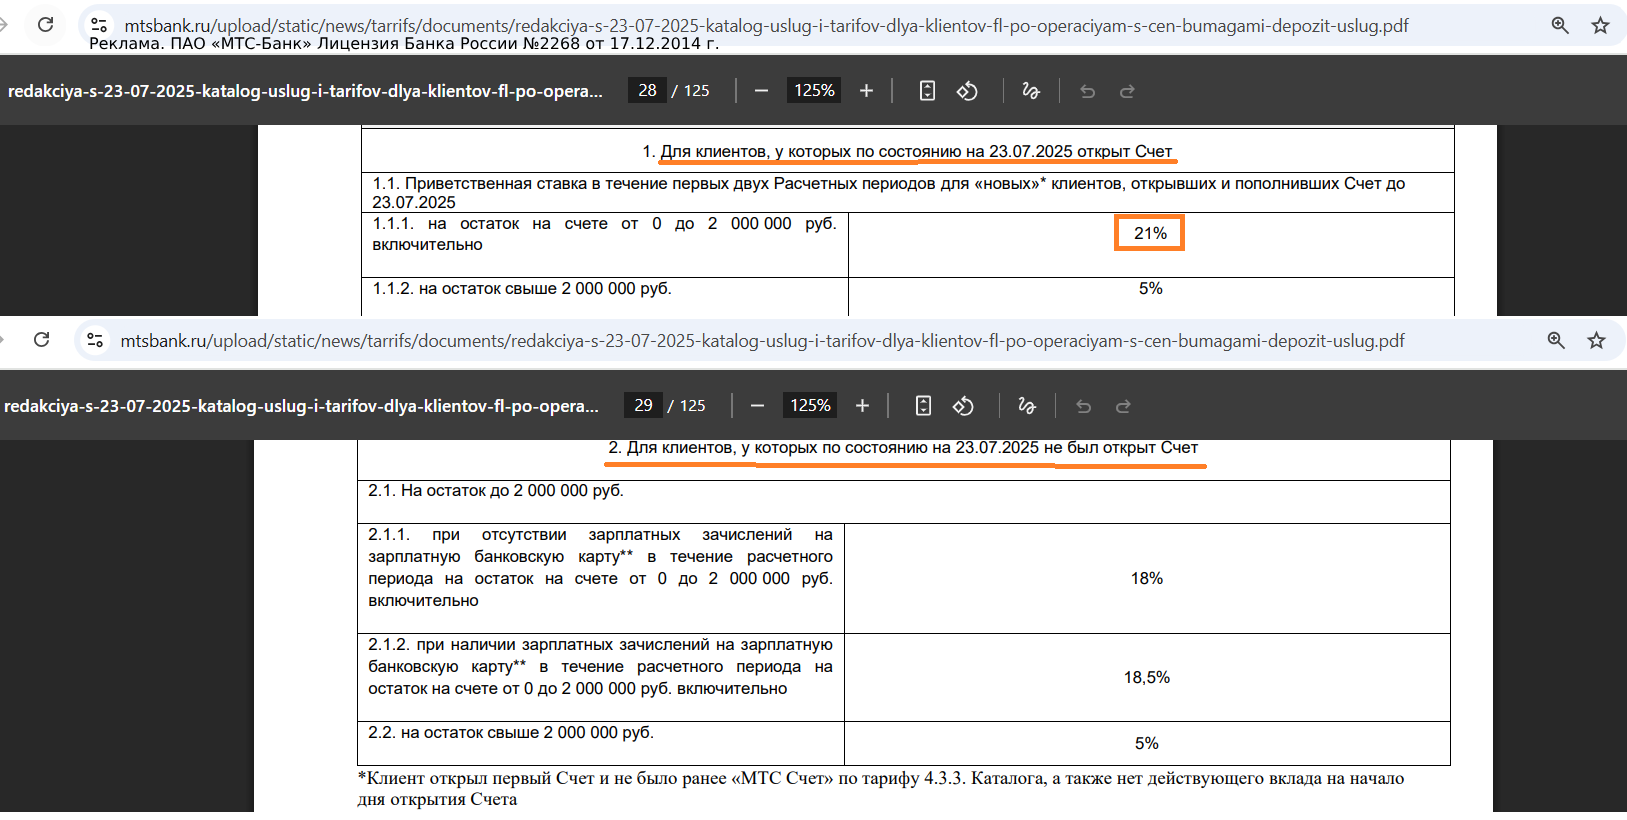Viewport: 1627px width, 820px height.
Task: Click heading '2. Для клиентов... не был открыт Счет'
Action: coord(903,447)
